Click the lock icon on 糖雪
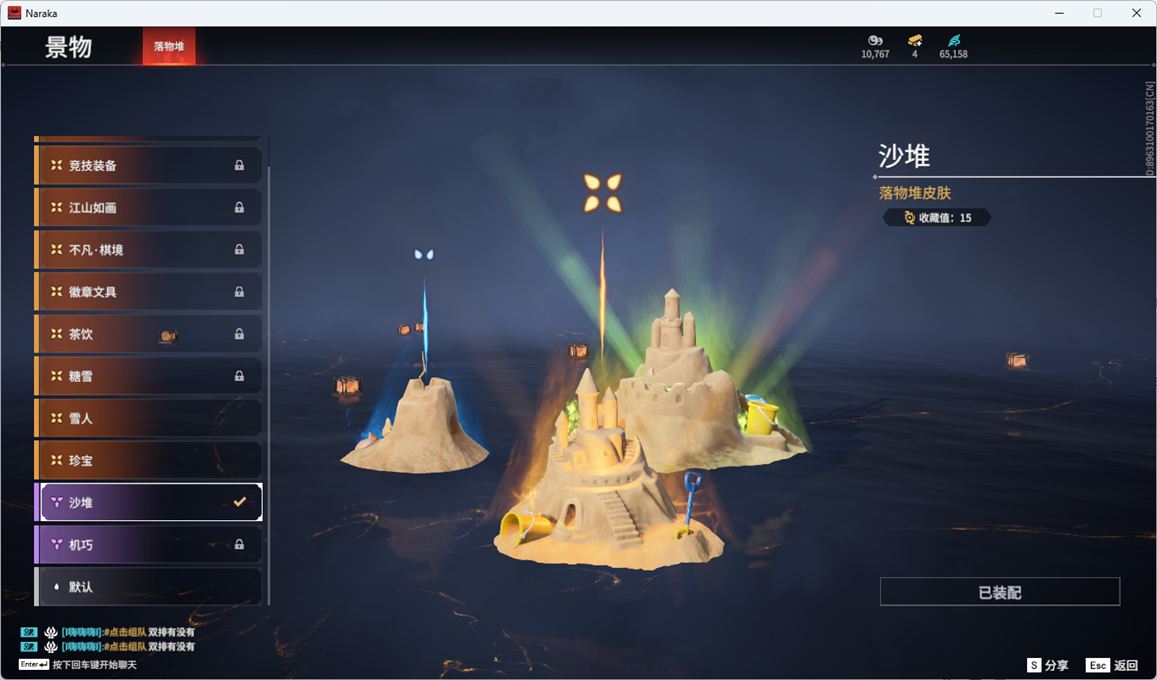 239,375
